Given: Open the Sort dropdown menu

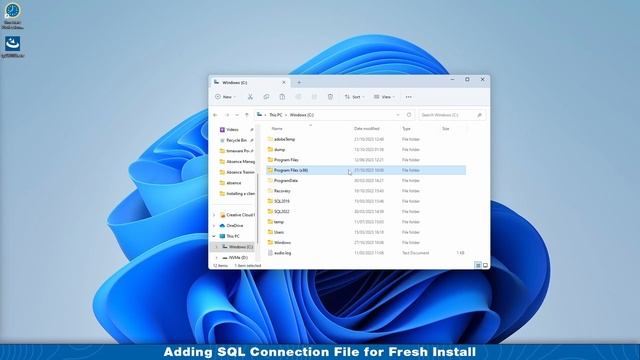Looking at the screenshot, I should (x=354, y=97).
